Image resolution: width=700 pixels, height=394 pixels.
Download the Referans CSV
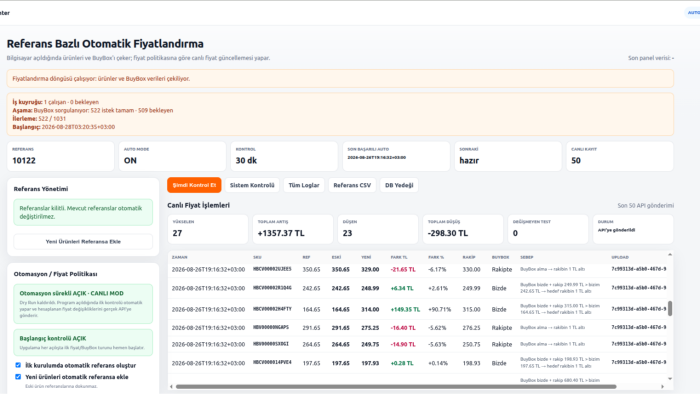tap(352, 185)
